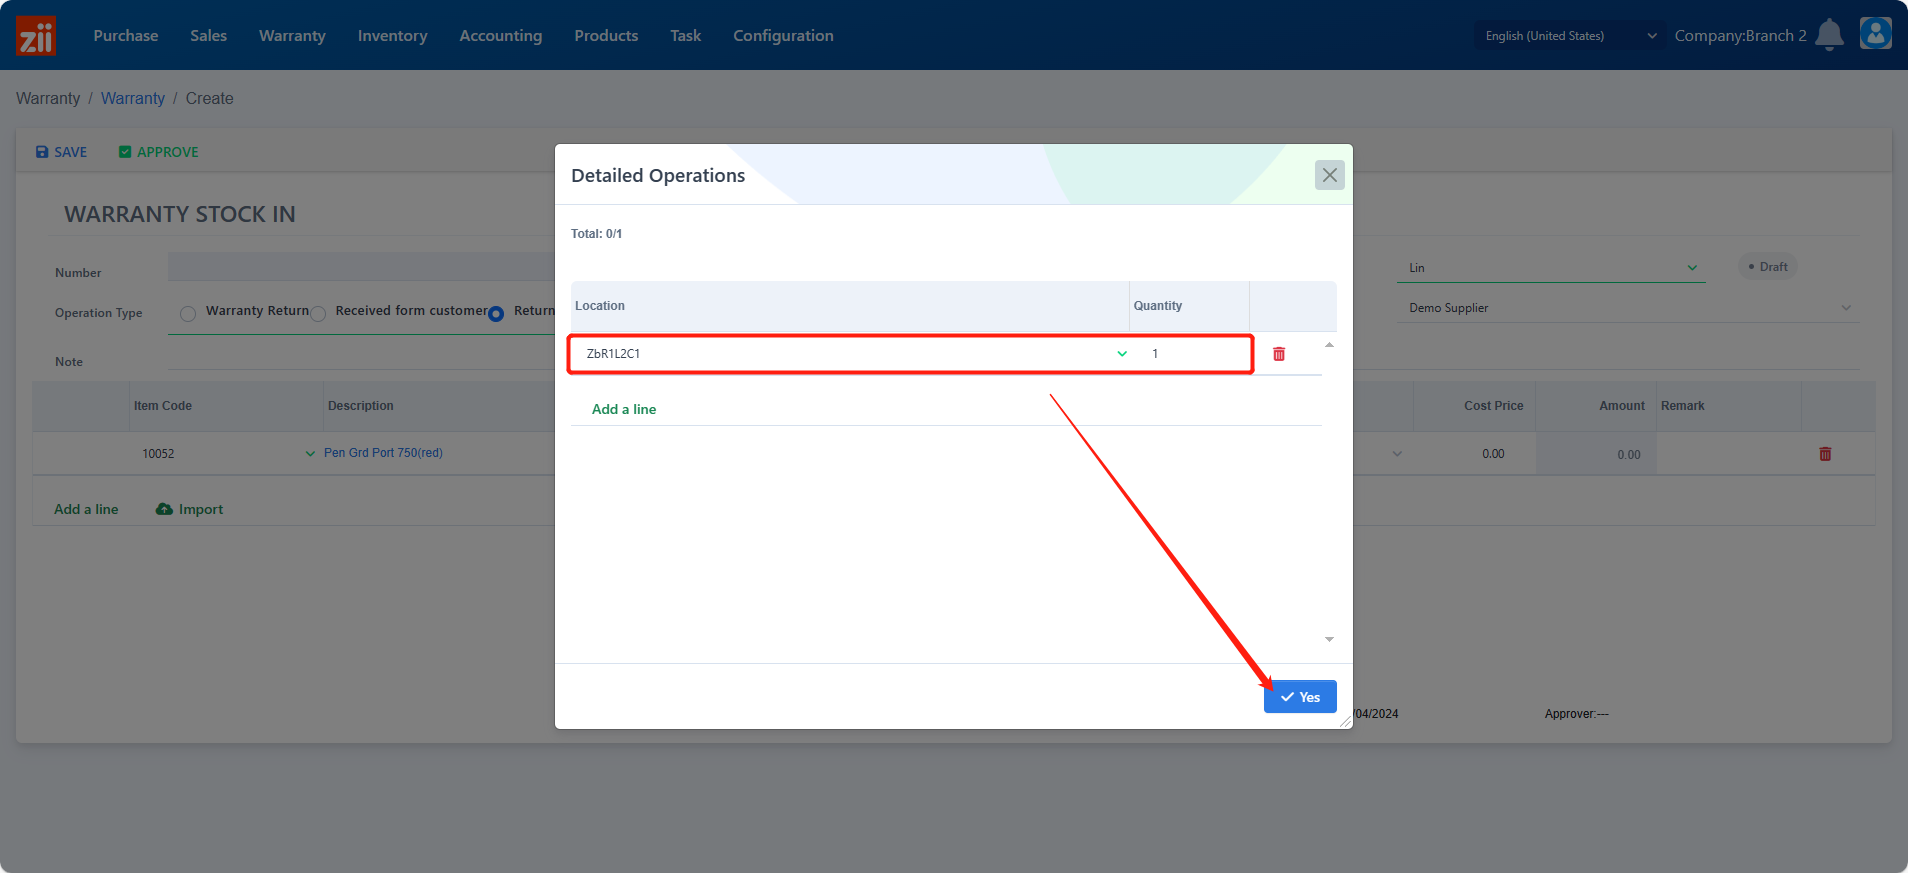The image size is (1908, 873).
Task: Open the Task menu
Action: point(686,36)
